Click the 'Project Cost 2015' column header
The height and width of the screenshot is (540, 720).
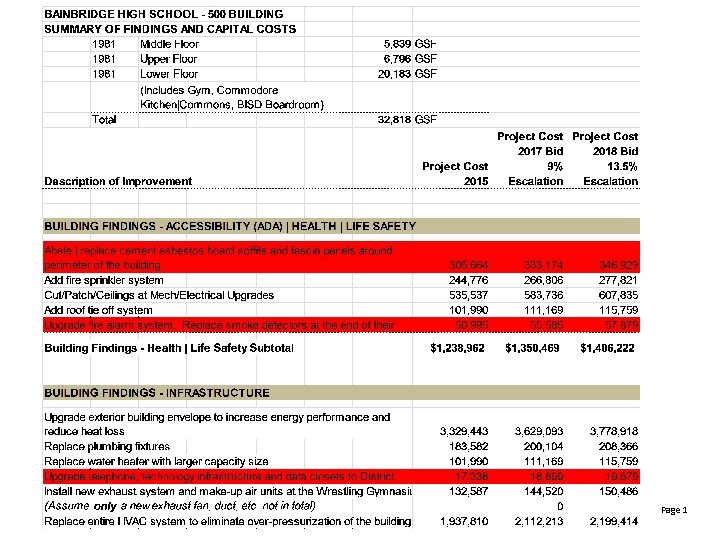click(x=455, y=174)
